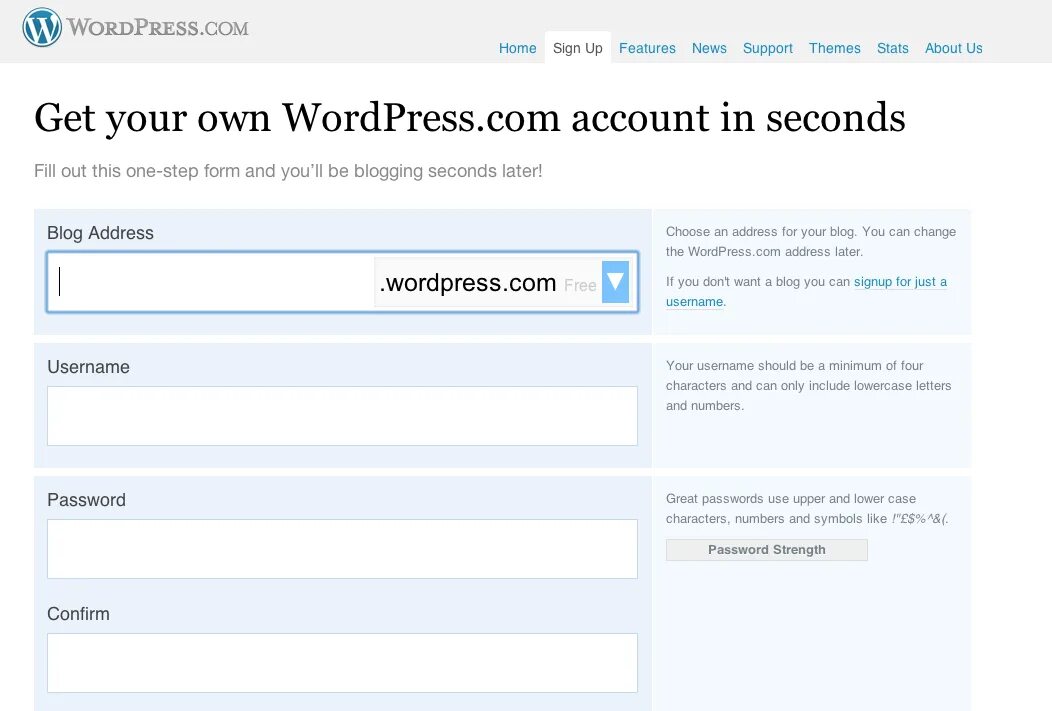This screenshot has height=711, width=1052.
Task: Browse the Themes page
Action: (835, 48)
